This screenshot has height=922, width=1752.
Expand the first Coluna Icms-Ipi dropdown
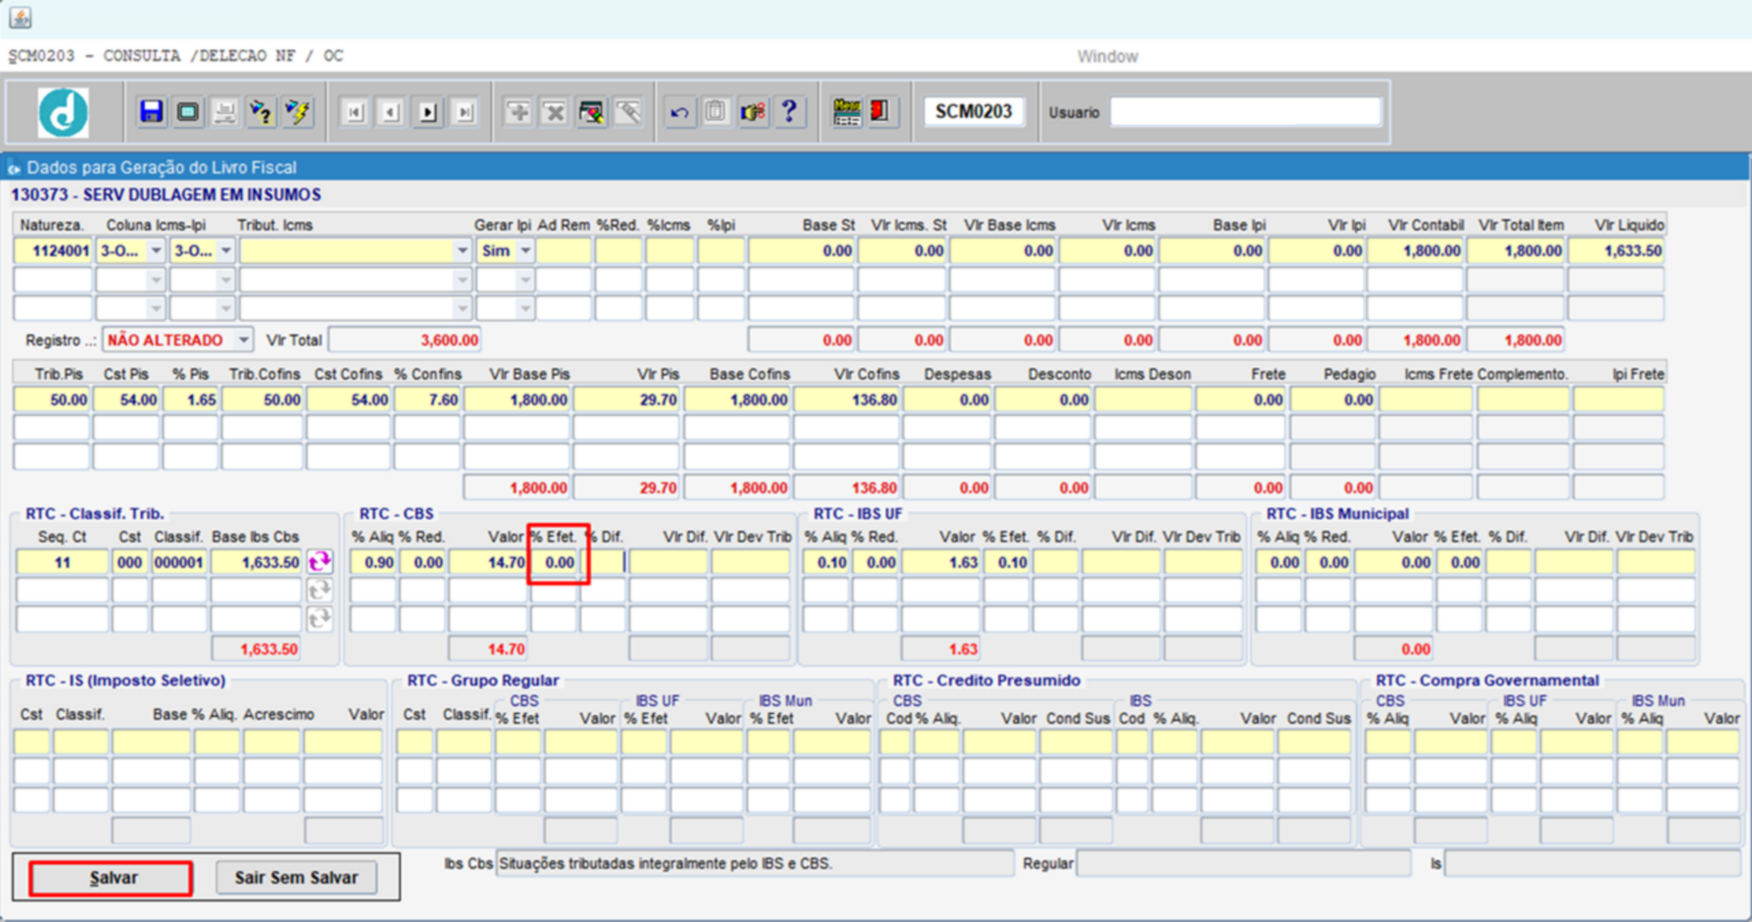(155, 251)
